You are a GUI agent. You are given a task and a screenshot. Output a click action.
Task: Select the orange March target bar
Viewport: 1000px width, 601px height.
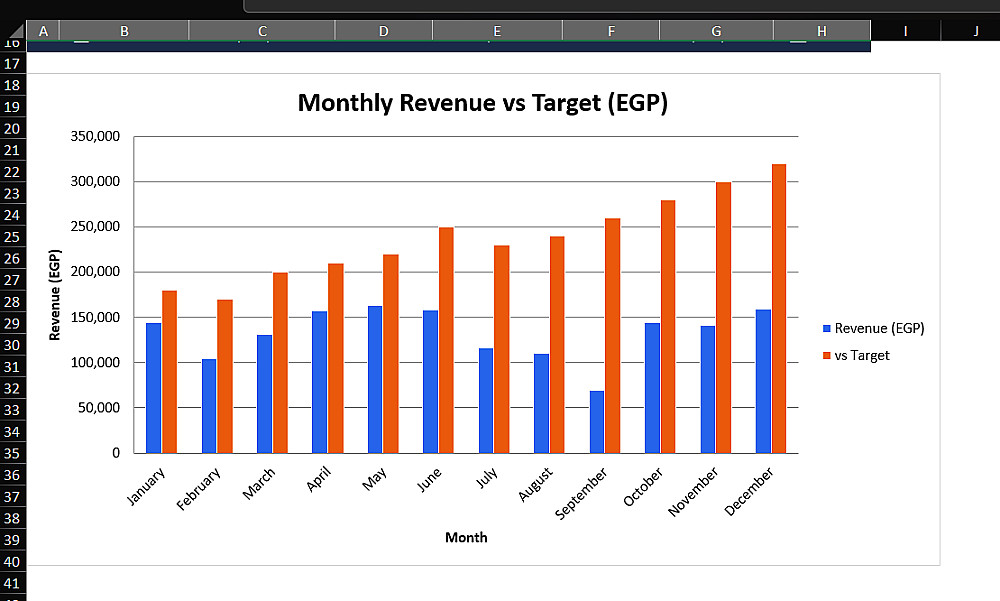280,363
